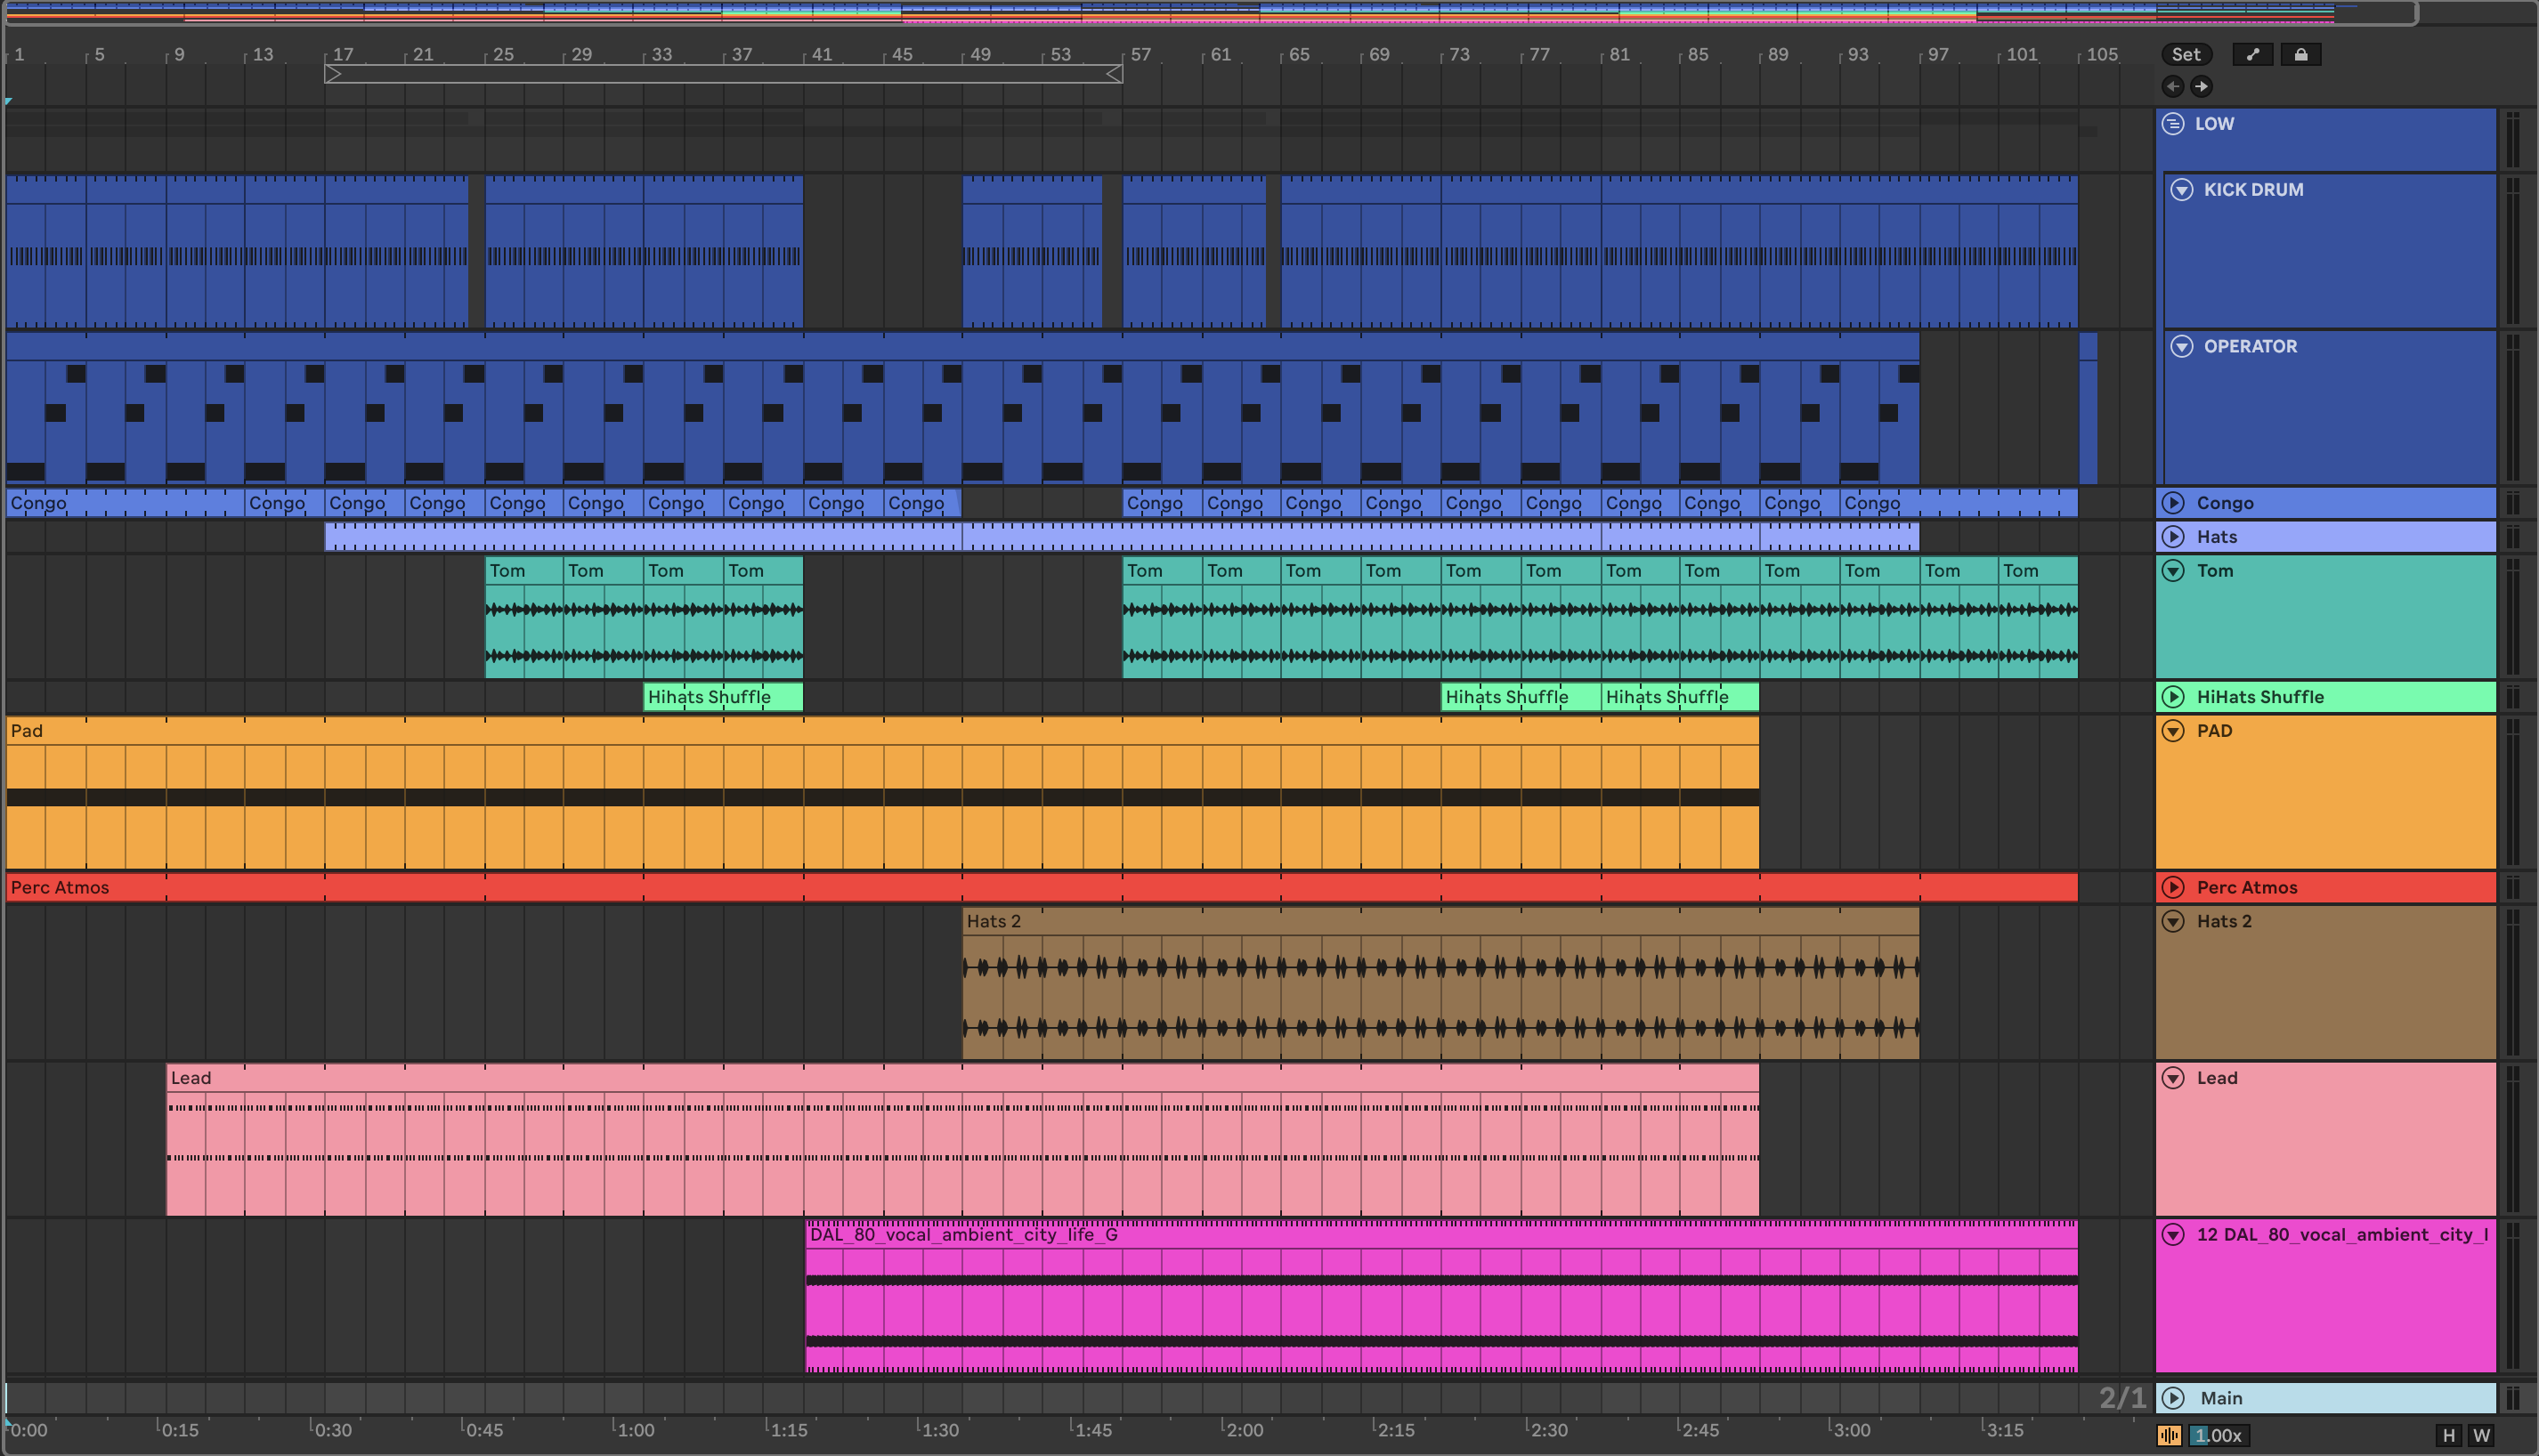Viewport: 2539px width, 1456px height.
Task: Collapse the Hats 2 track
Action: point(2173,922)
